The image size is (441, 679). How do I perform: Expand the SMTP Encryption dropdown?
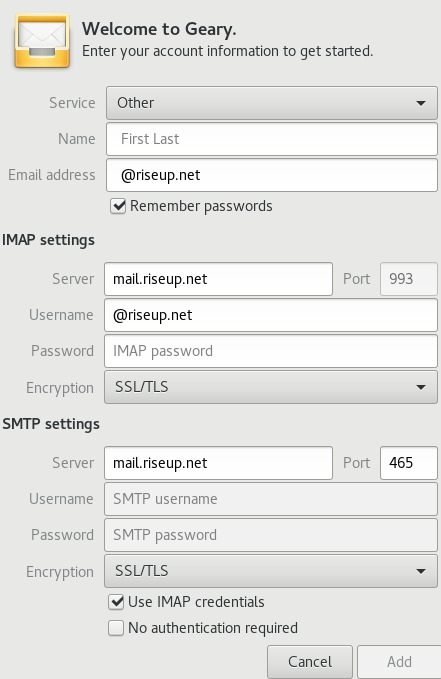point(271,571)
